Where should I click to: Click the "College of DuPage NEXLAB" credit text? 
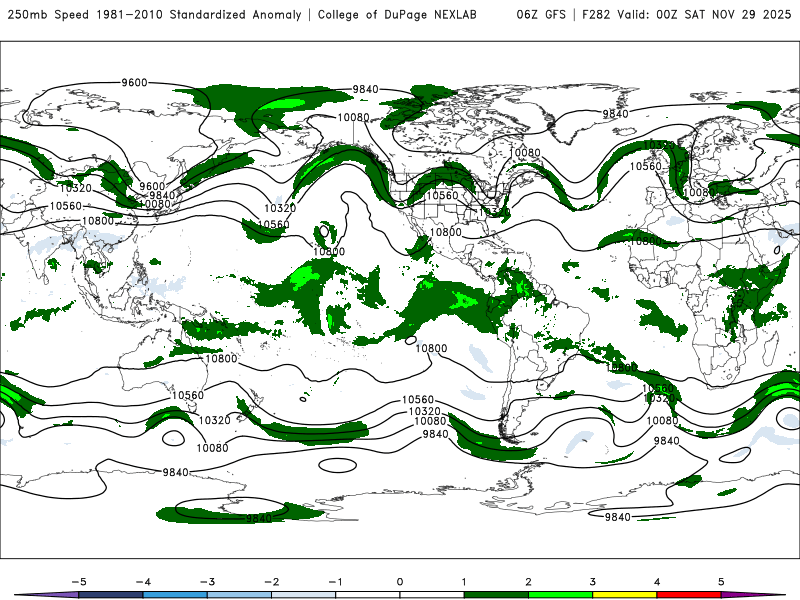397,14
